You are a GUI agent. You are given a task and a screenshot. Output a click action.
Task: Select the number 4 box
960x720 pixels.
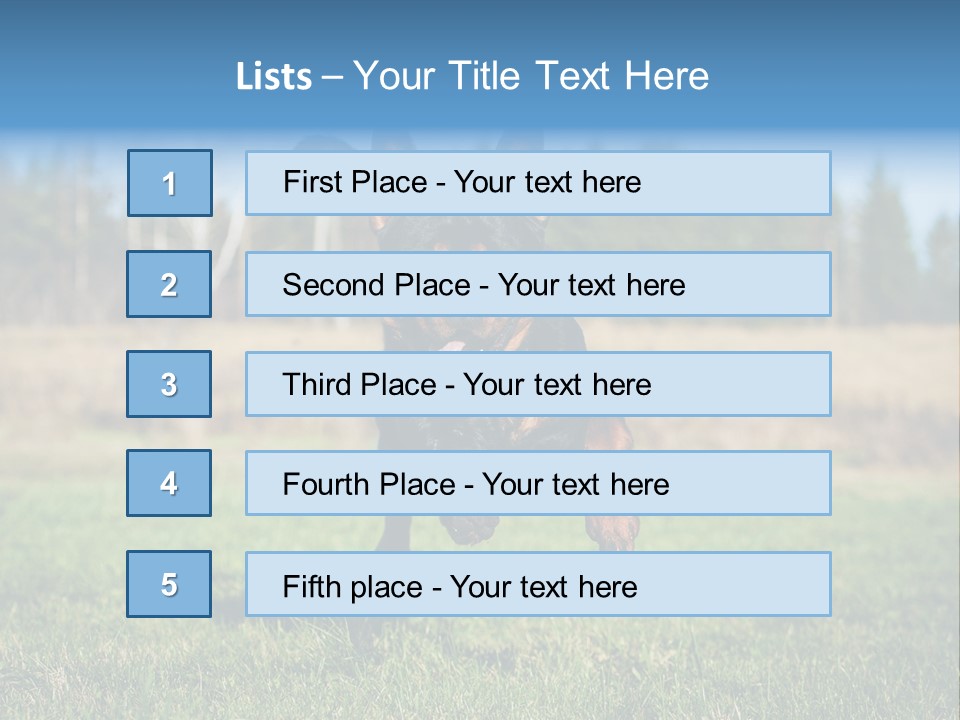[169, 483]
